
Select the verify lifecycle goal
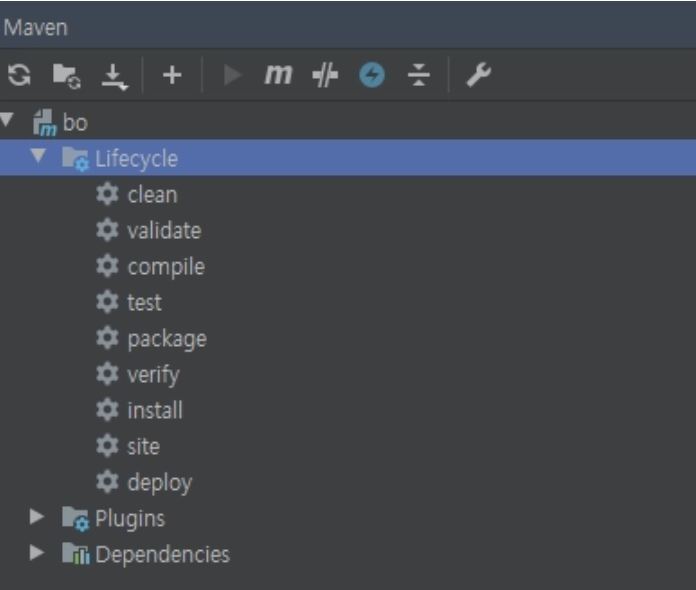pyautogui.click(x=153, y=376)
